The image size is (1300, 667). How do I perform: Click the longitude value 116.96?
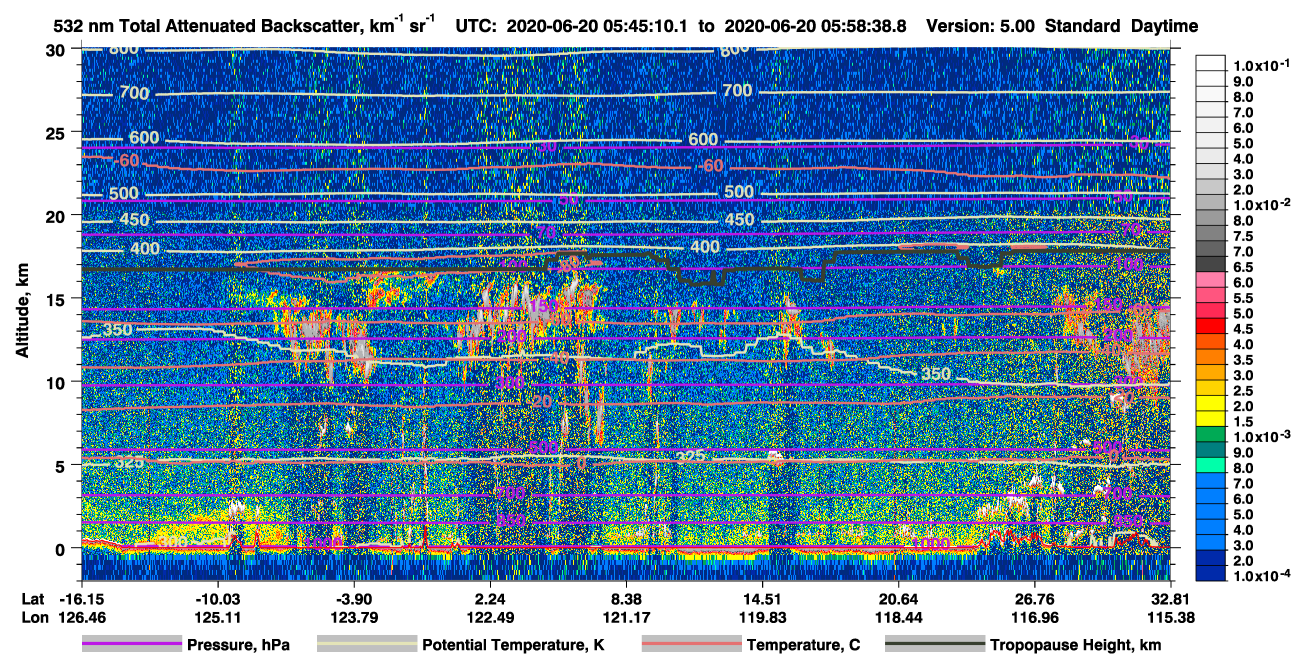(x=1034, y=616)
